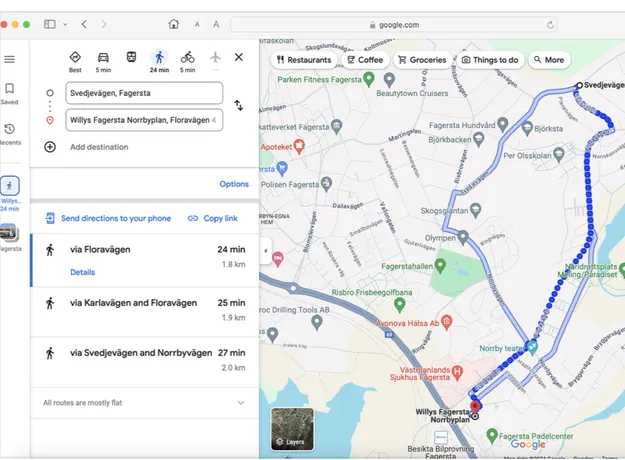Go back in Safari browser
Image resolution: width=625 pixels, height=460 pixels.
point(84,24)
